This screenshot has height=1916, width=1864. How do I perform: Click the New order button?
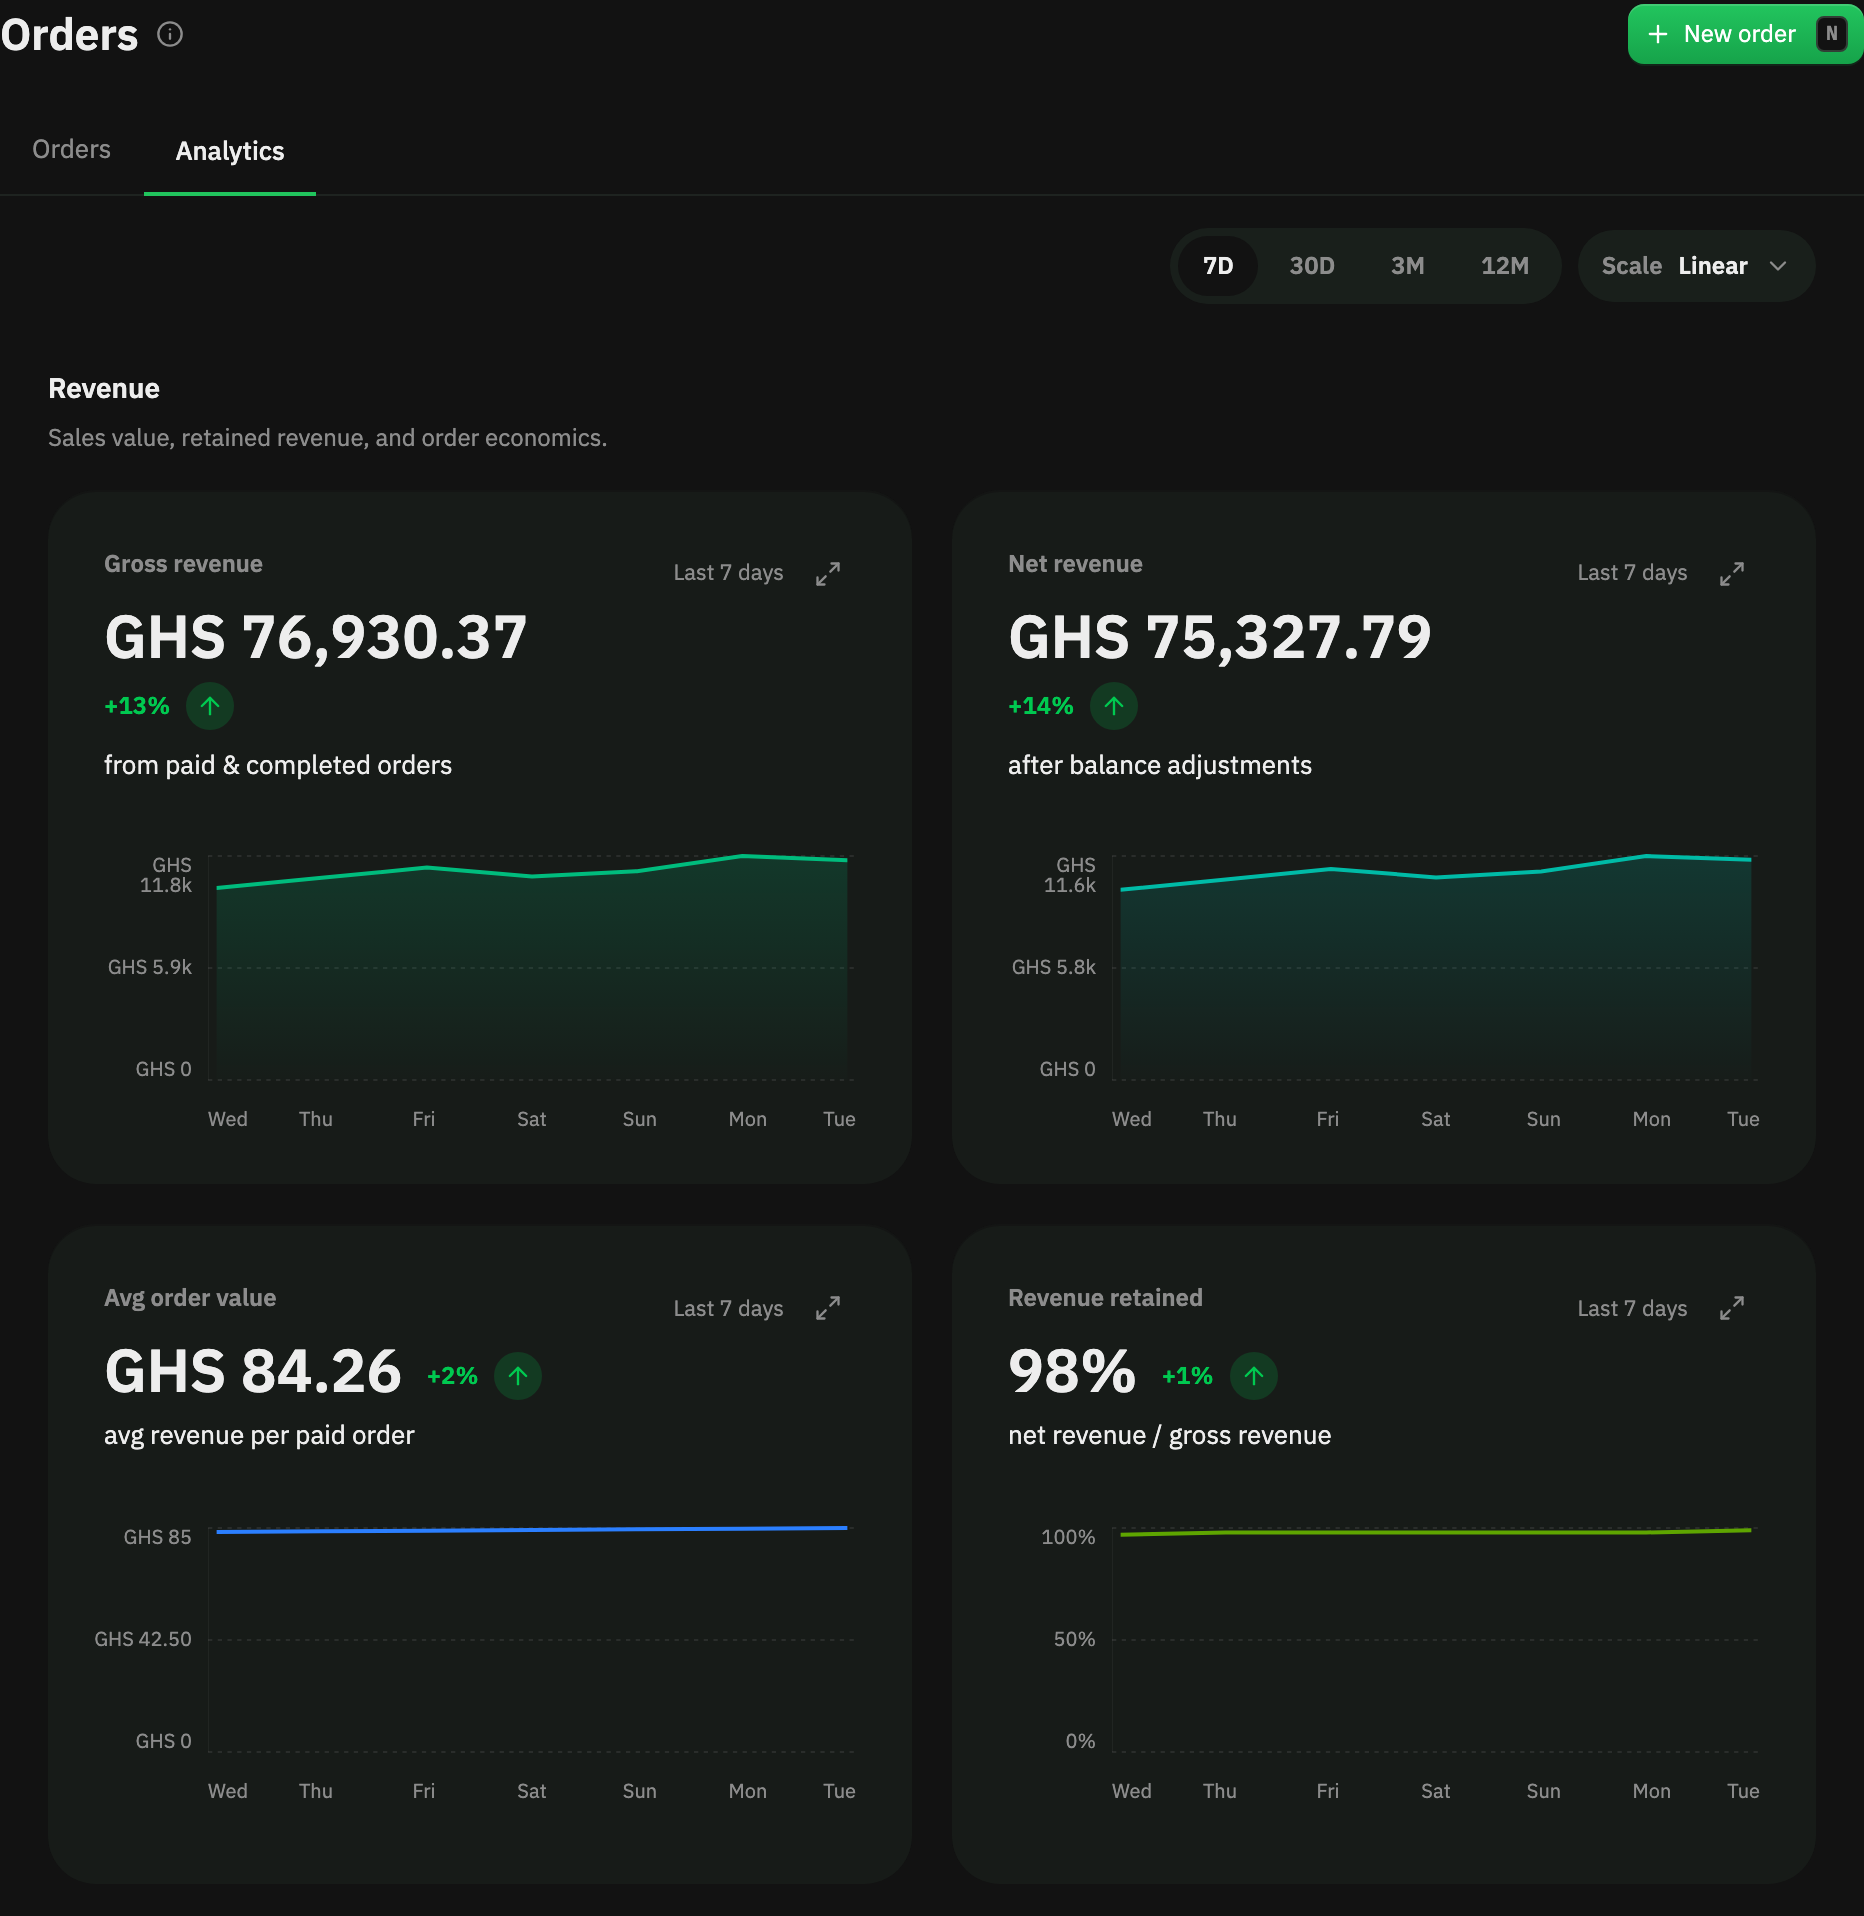(x=1745, y=34)
